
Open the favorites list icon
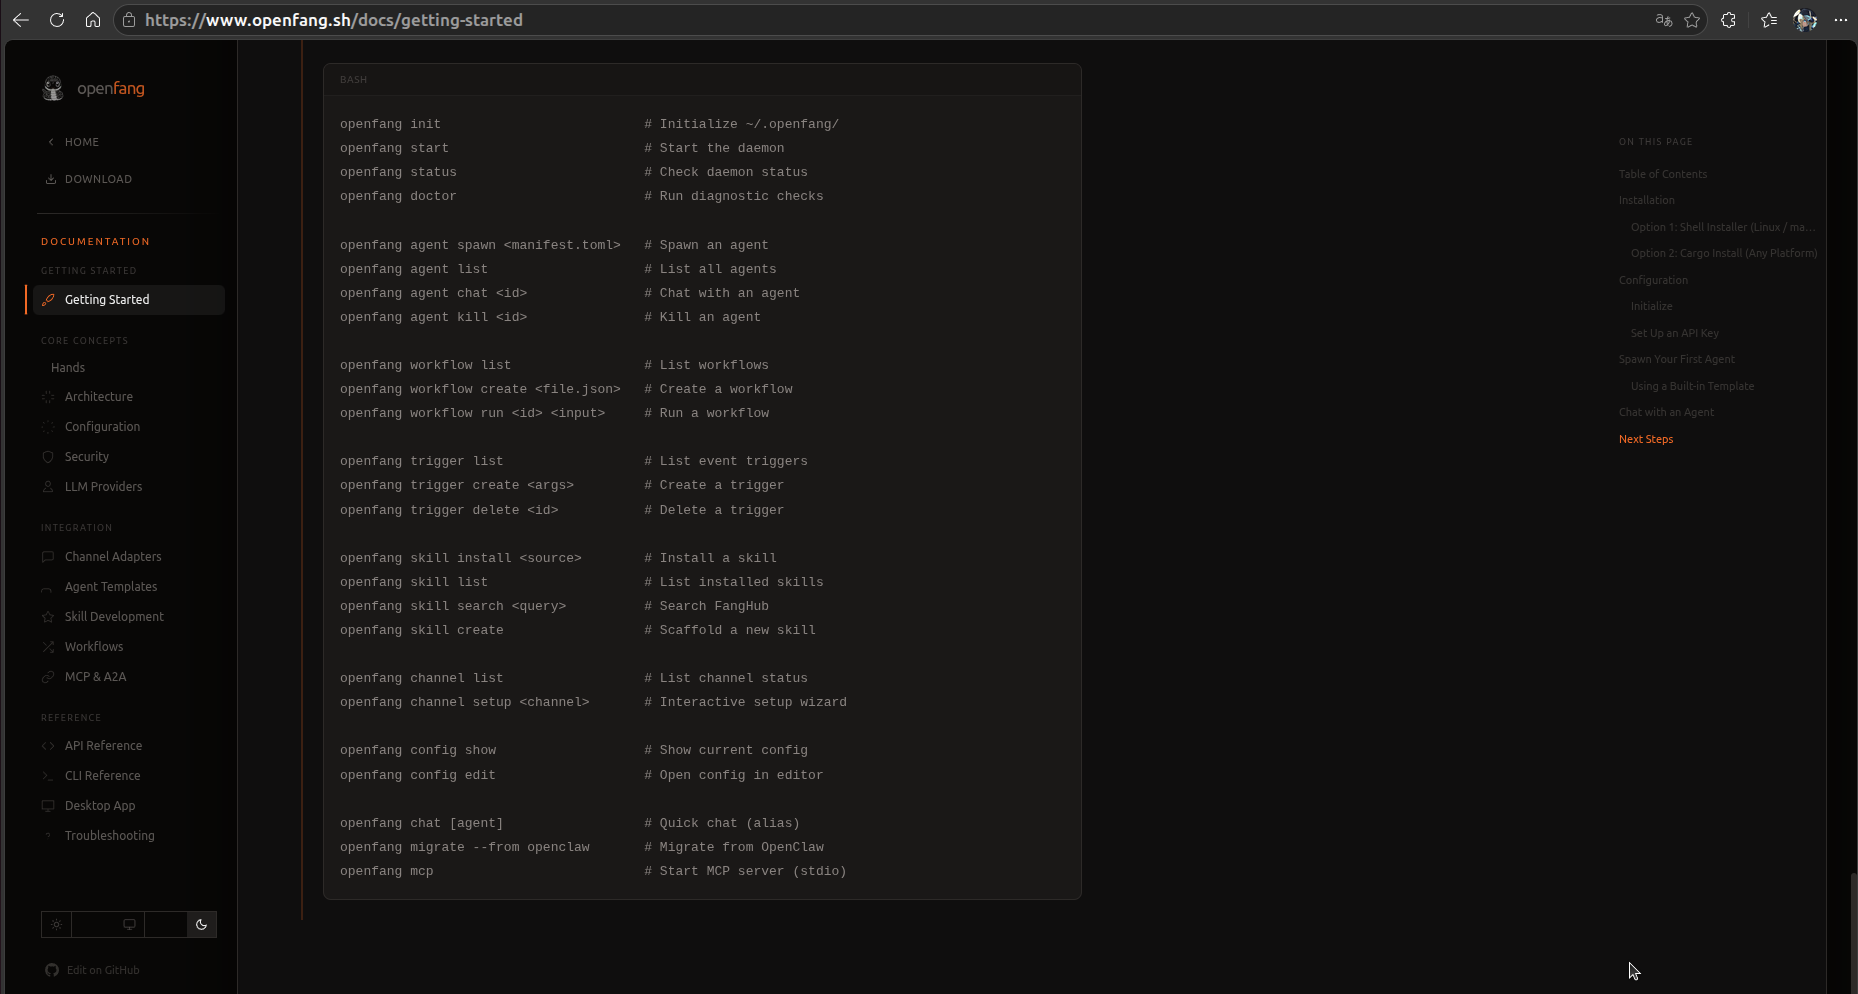1769,20
